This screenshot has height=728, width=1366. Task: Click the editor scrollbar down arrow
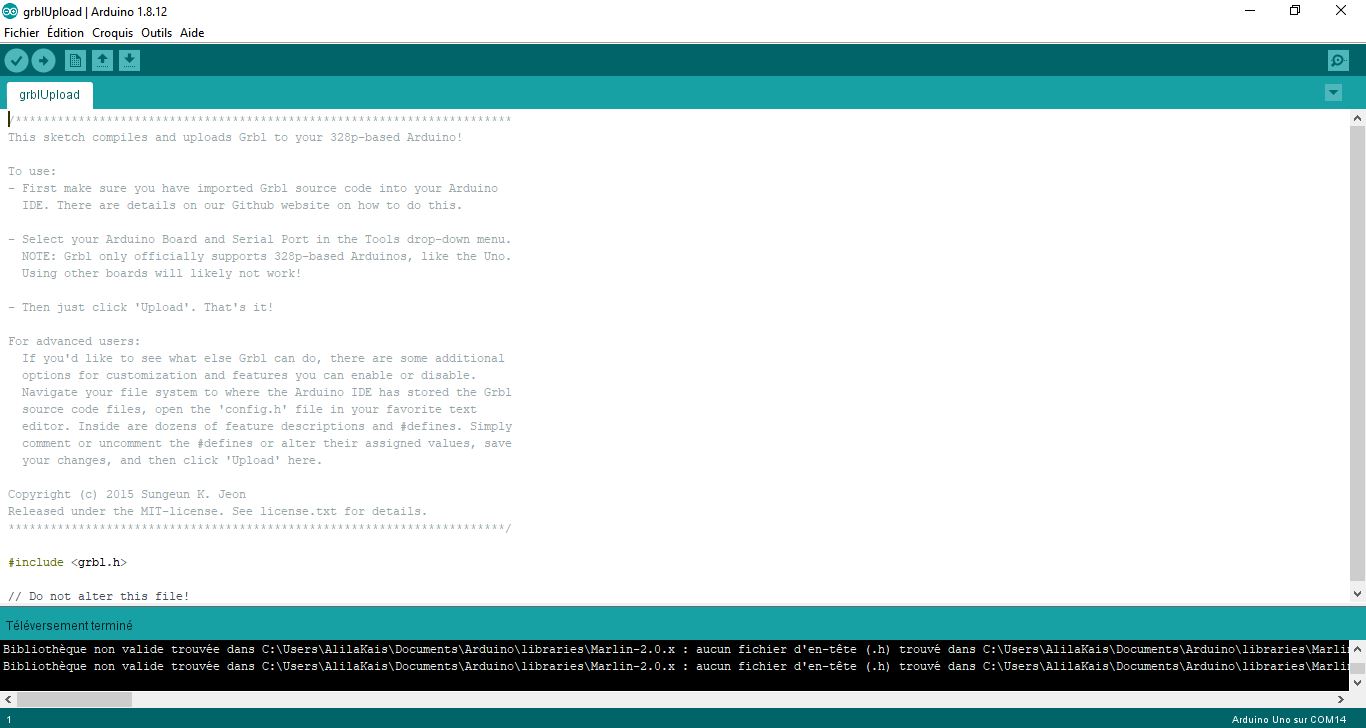pos(1357,594)
